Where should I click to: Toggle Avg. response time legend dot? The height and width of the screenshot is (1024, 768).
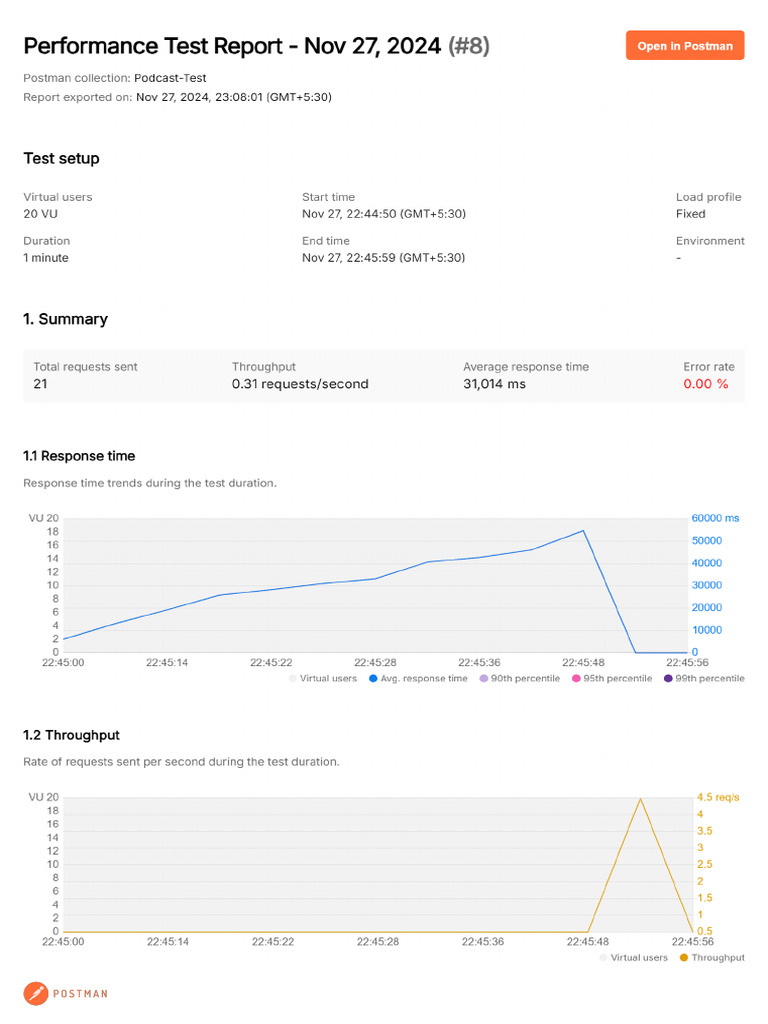[x=373, y=679]
